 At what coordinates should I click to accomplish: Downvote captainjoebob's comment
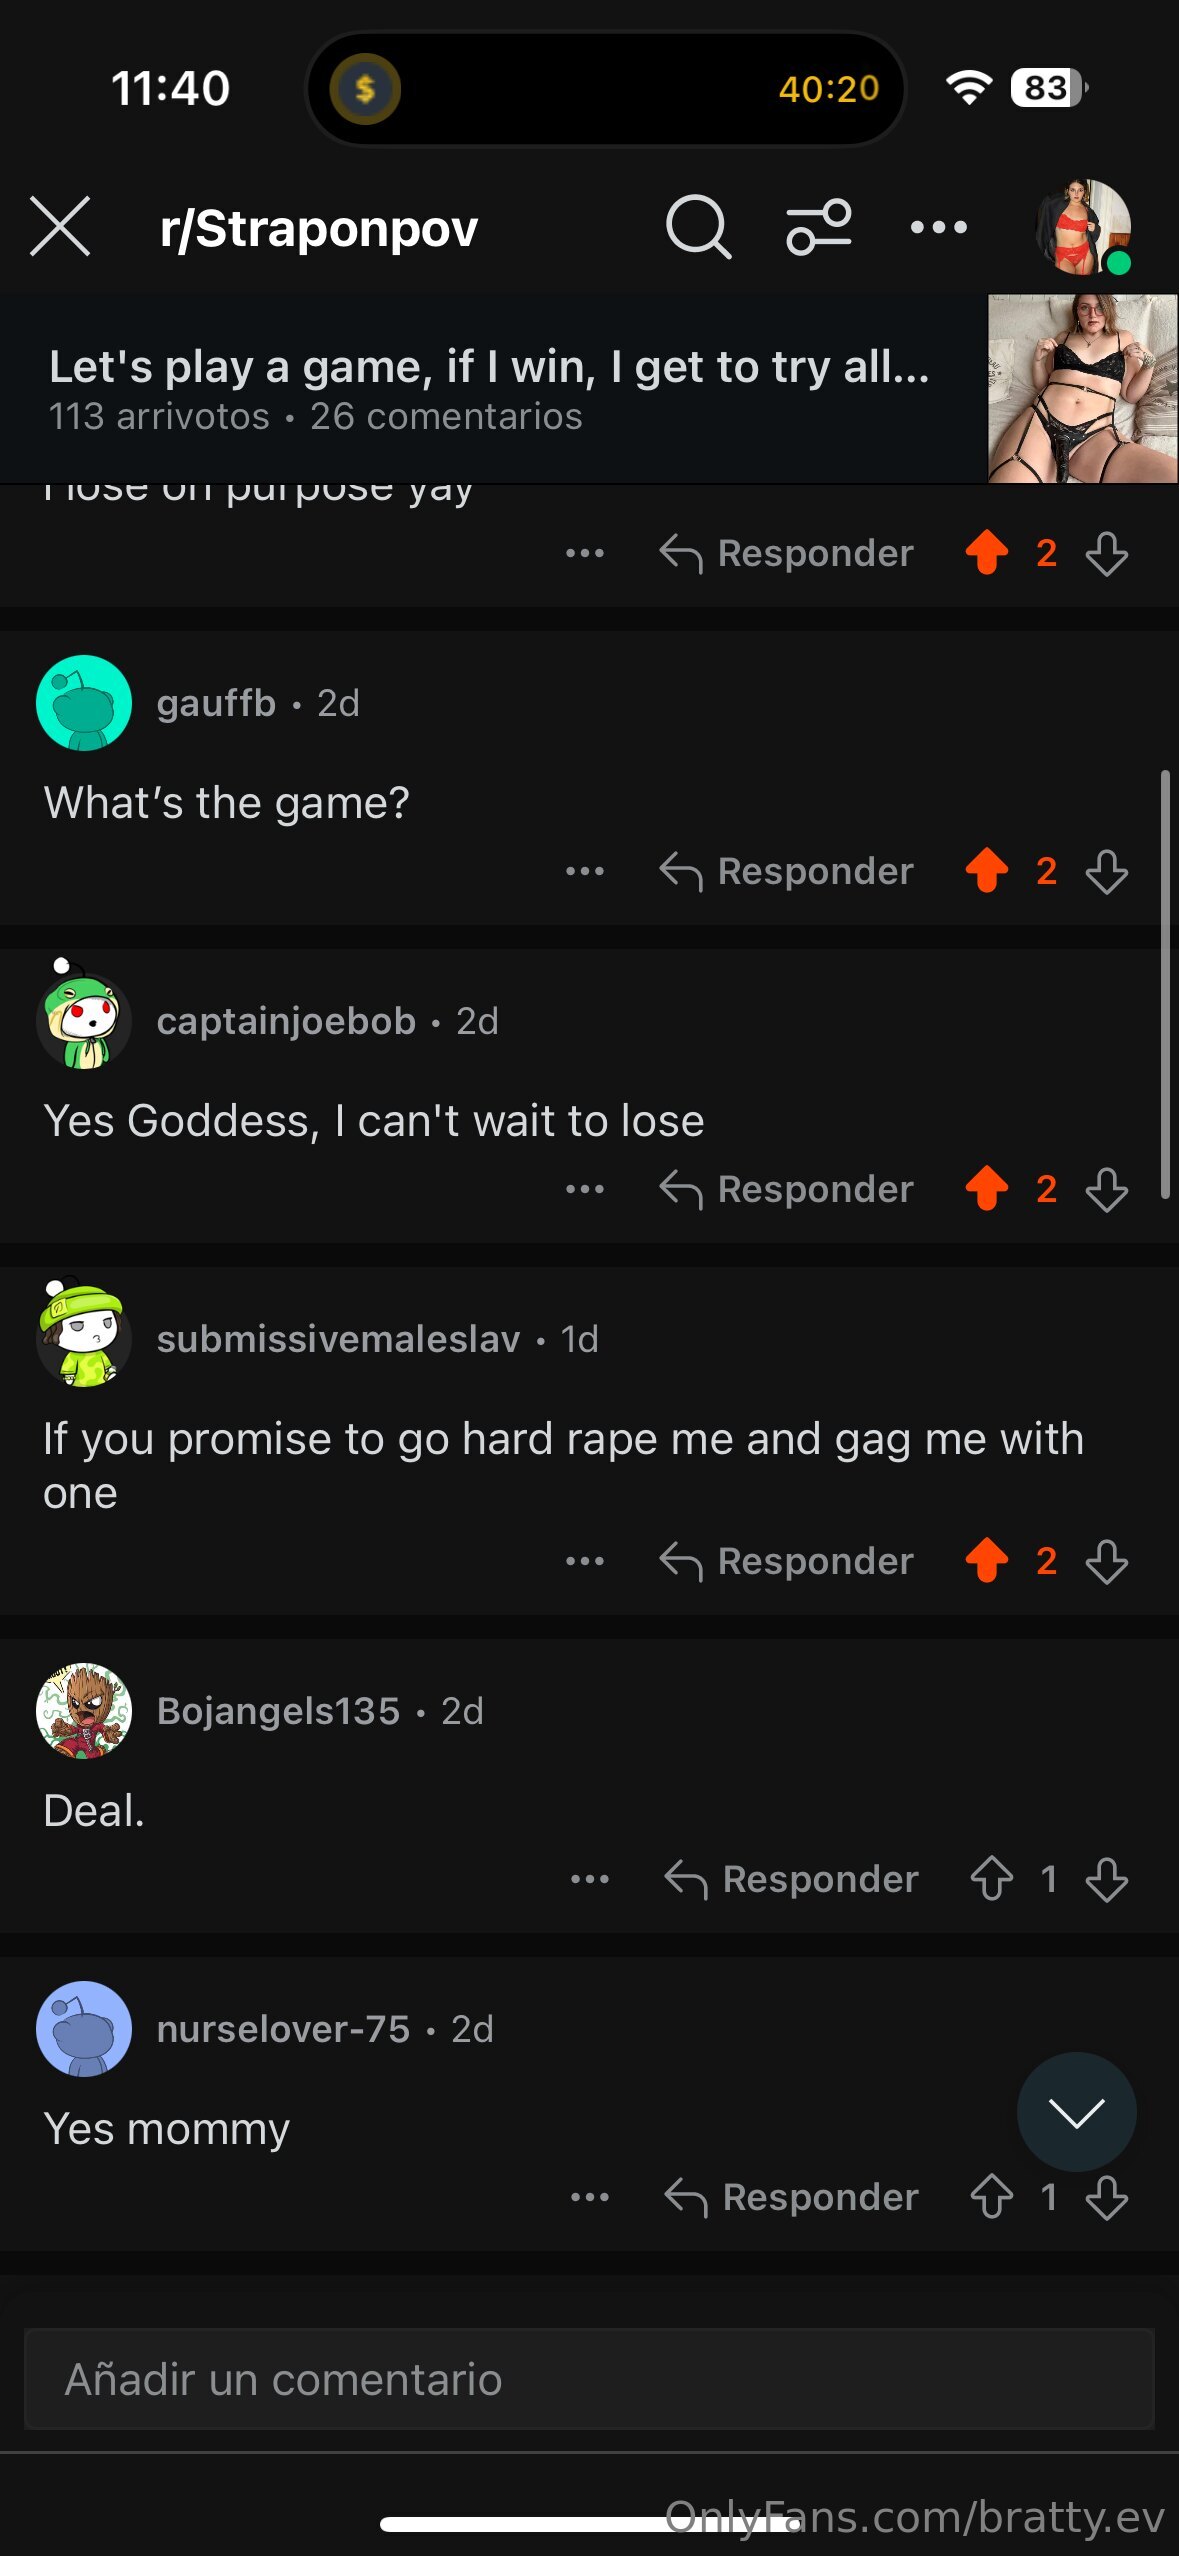(x=1107, y=1189)
